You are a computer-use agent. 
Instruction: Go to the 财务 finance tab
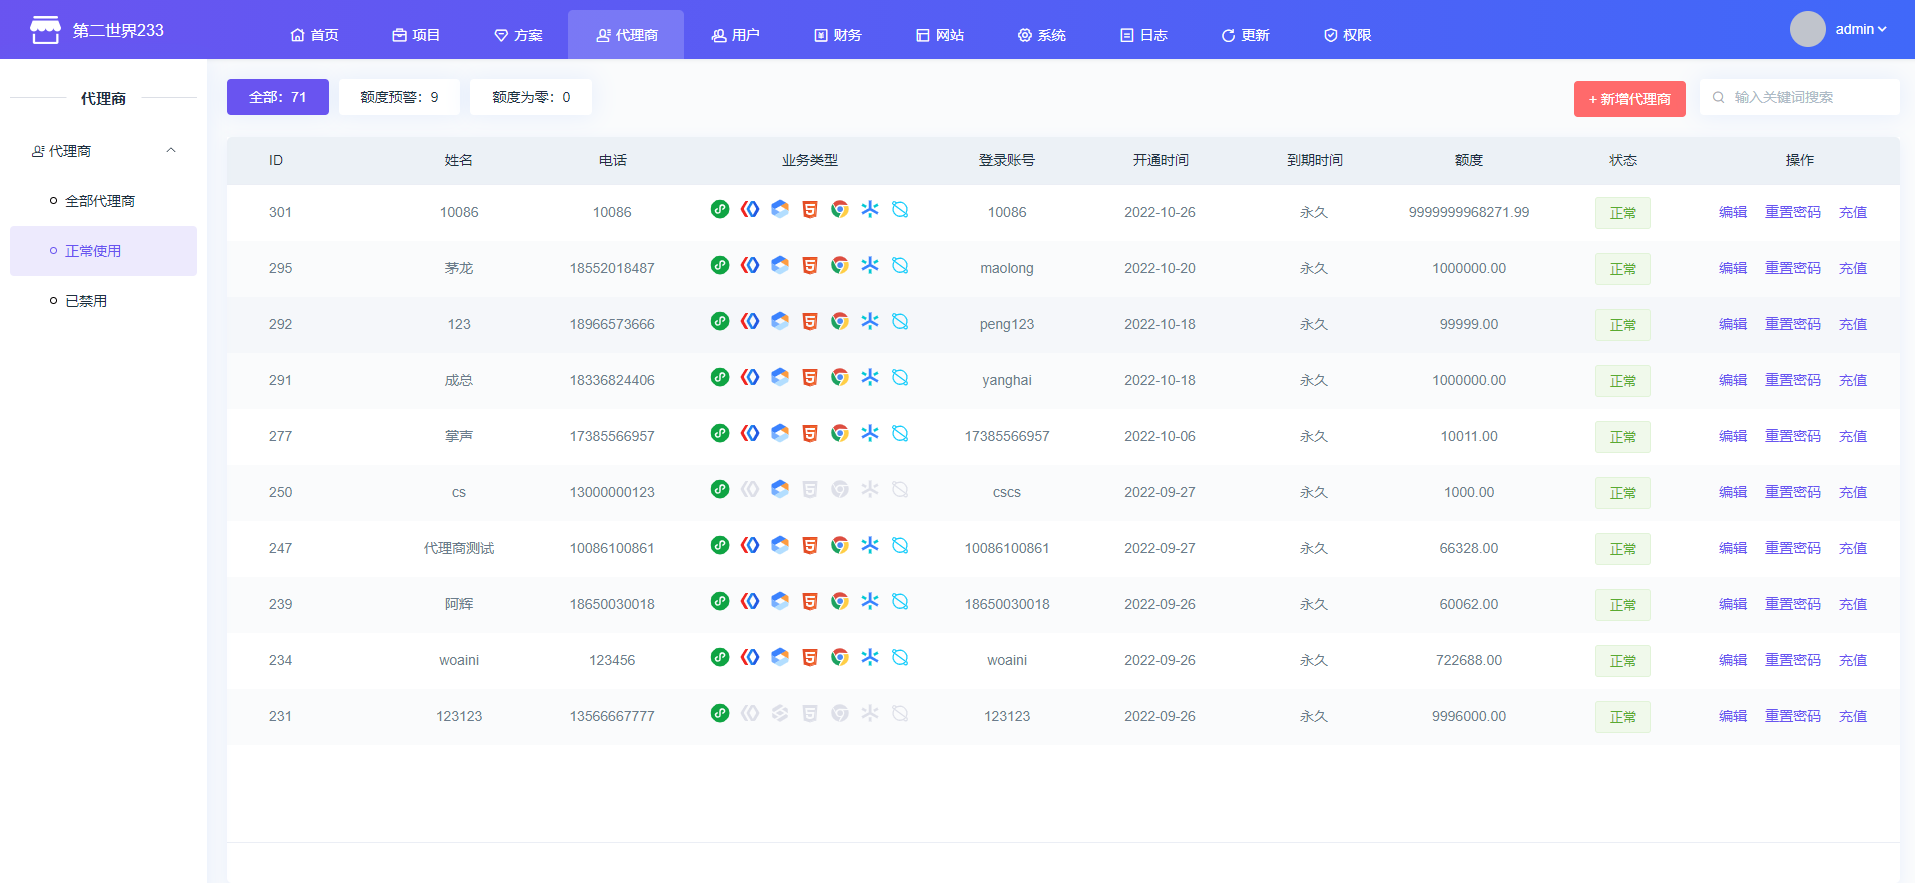[x=838, y=35]
